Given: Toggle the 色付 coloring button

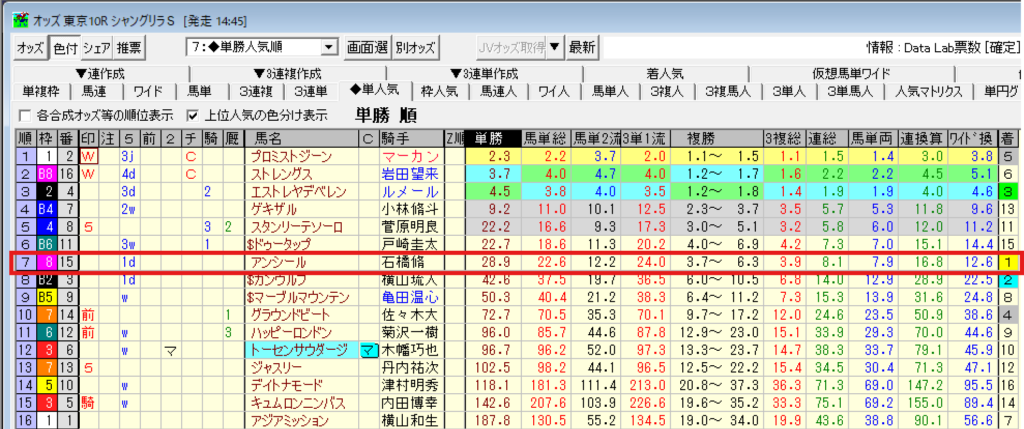Looking at the screenshot, I should pos(63,47).
